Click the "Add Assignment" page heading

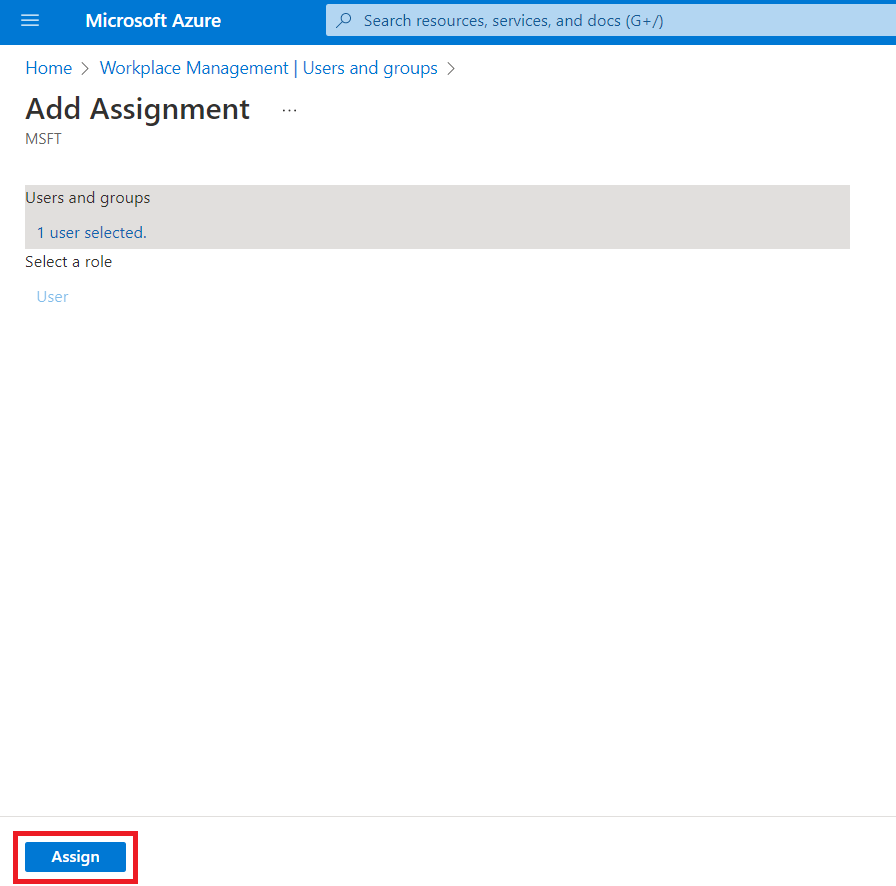coord(138,109)
